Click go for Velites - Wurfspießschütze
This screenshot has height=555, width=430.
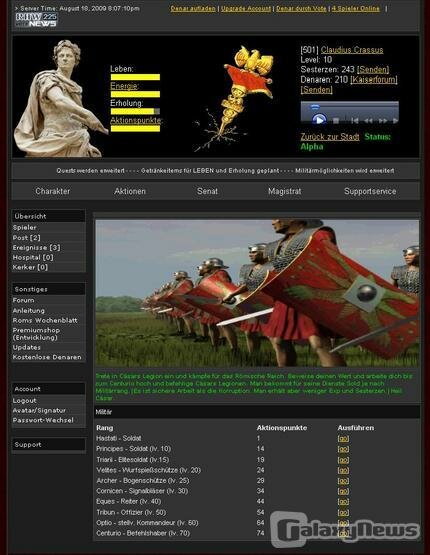(x=343, y=470)
